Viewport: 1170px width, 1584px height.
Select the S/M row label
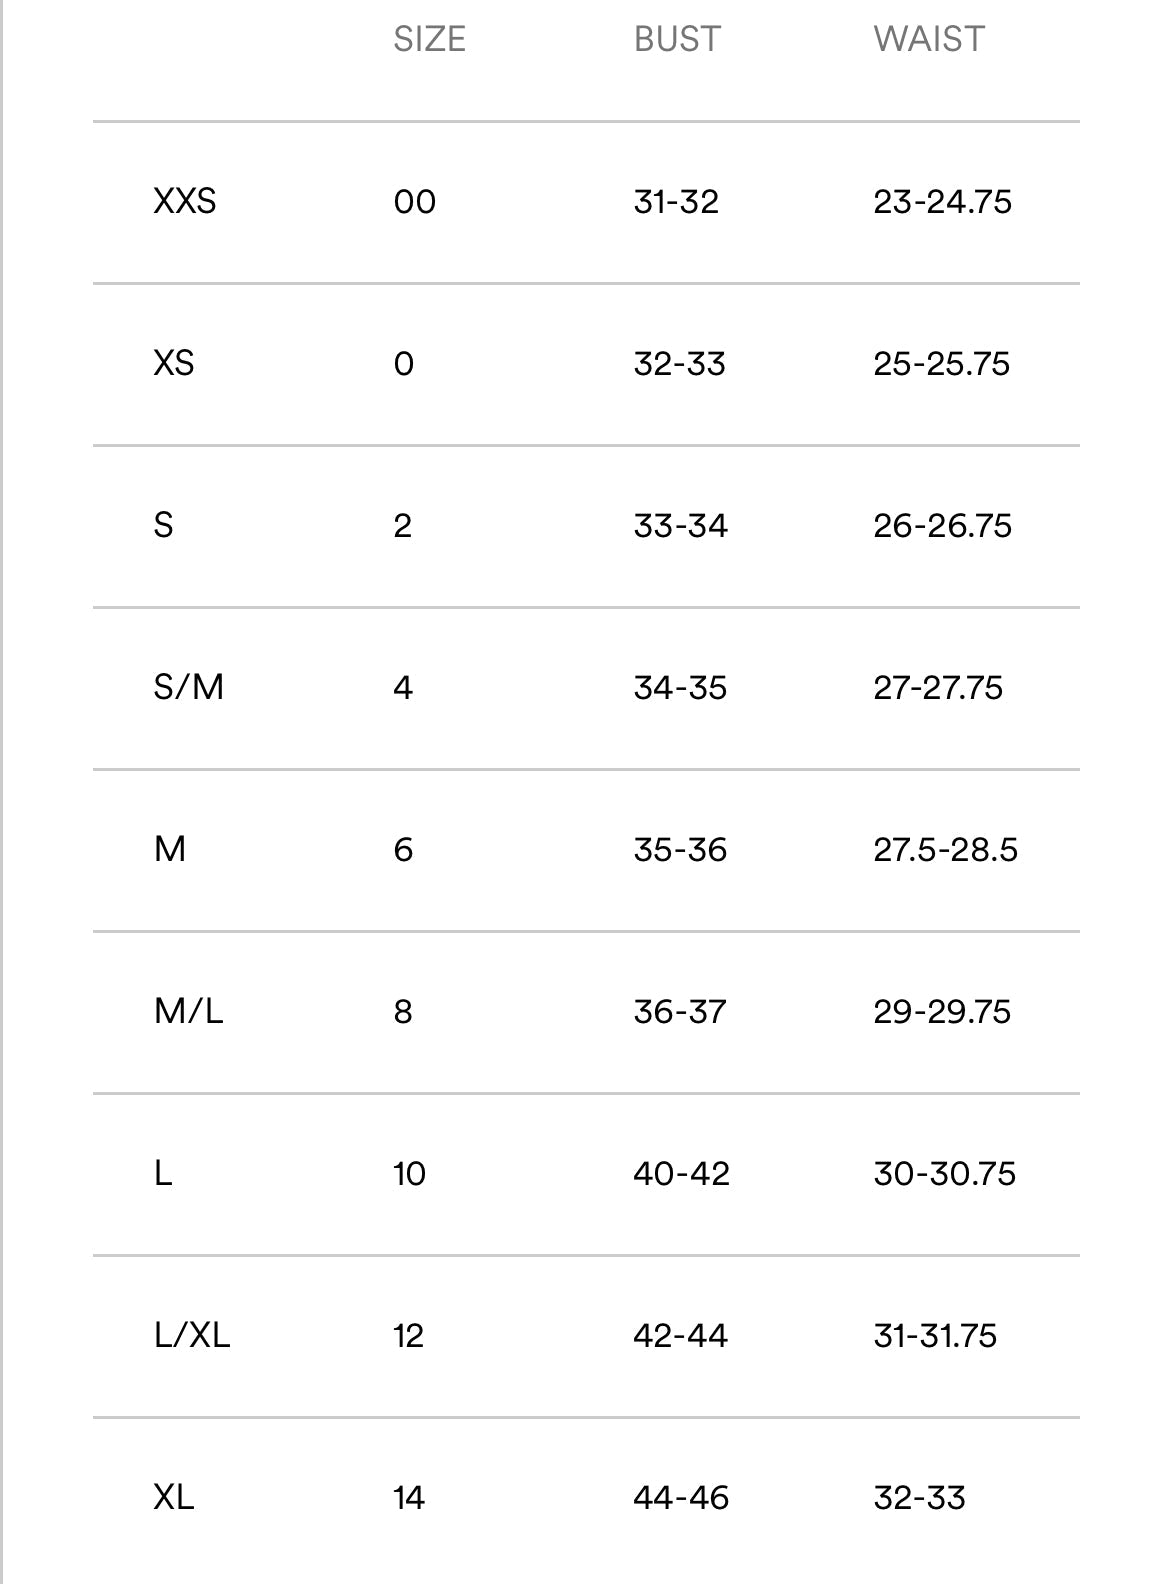pyautogui.click(x=189, y=687)
